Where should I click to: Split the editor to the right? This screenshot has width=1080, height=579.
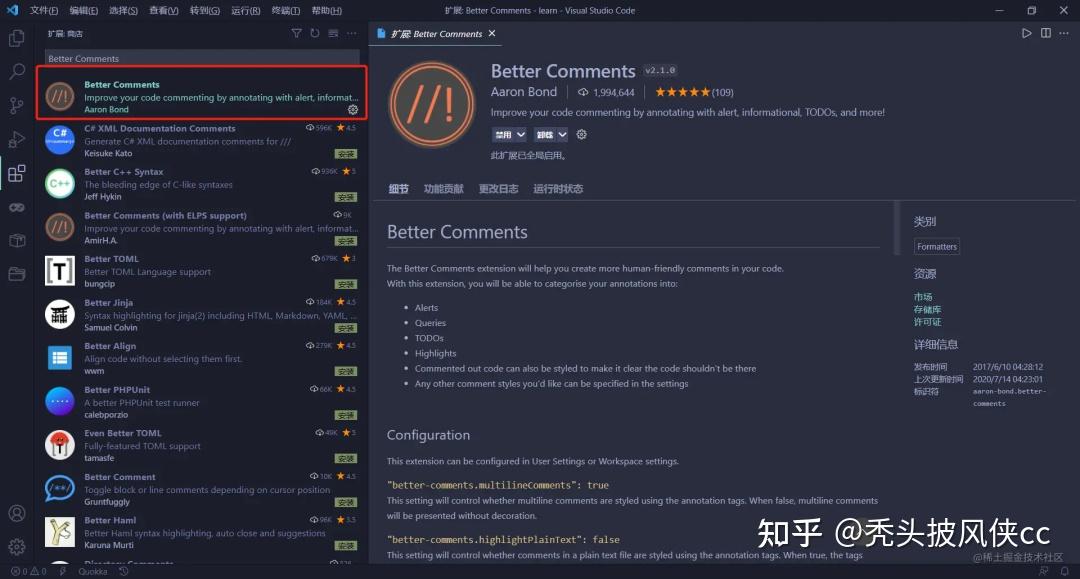pos(1046,33)
